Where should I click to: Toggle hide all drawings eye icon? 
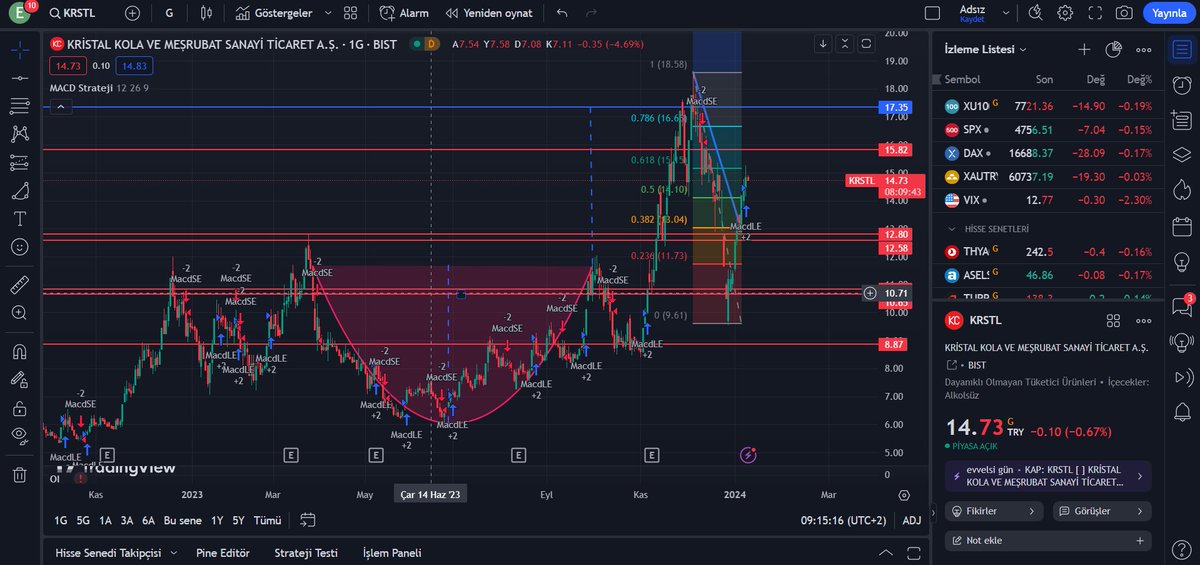19,435
